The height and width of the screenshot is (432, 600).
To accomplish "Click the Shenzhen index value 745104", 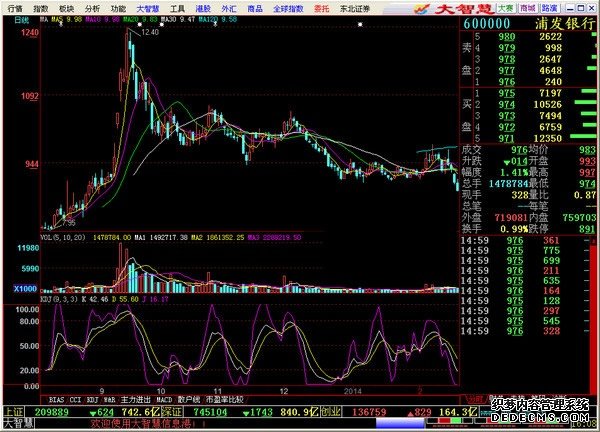I will (210, 412).
